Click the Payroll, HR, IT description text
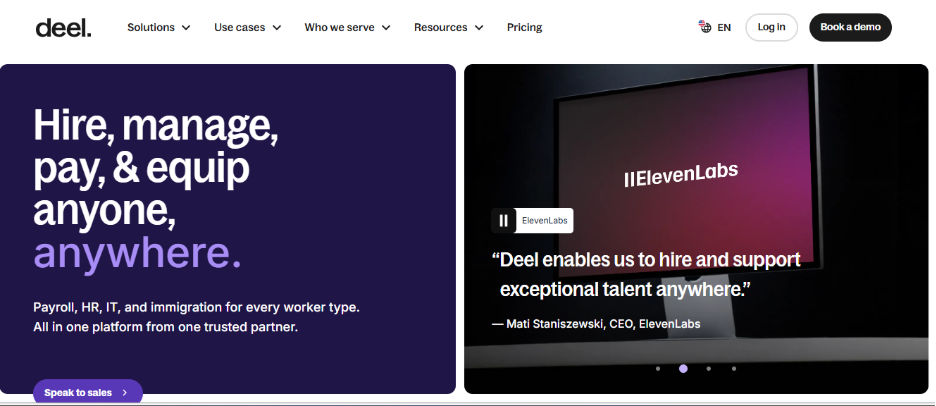 tap(196, 318)
